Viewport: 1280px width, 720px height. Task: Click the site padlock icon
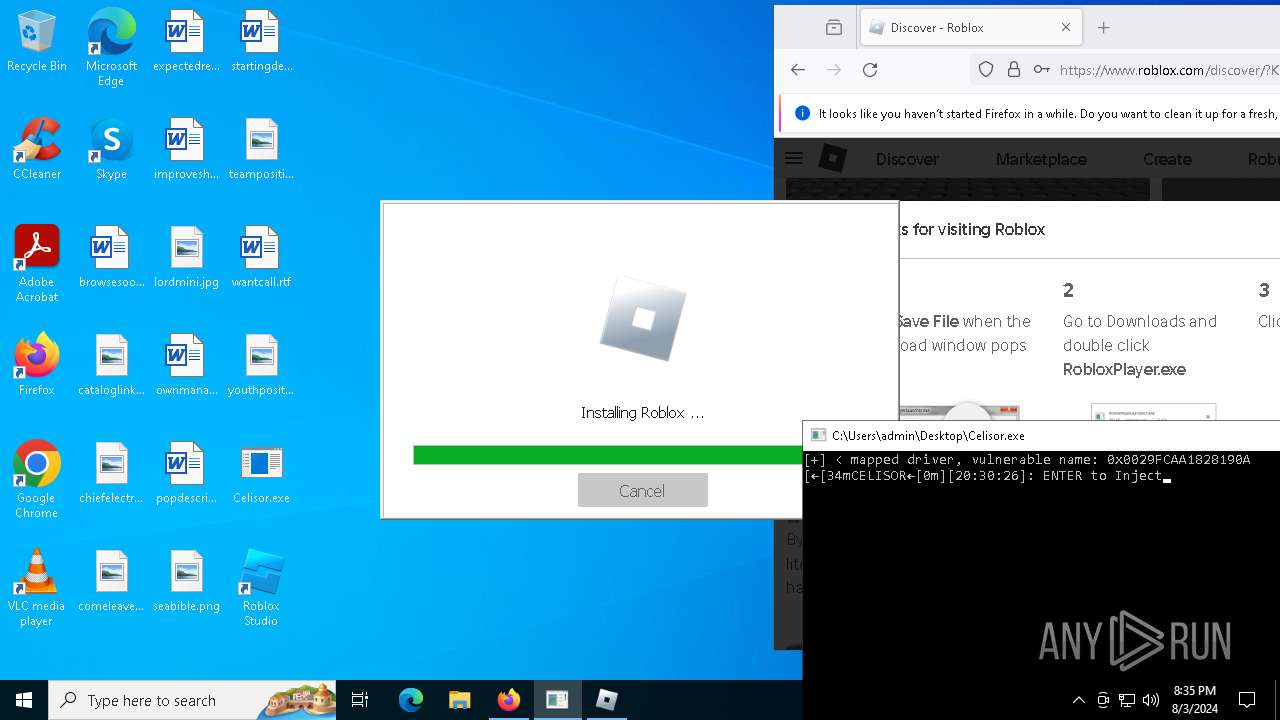pyautogui.click(x=1014, y=70)
